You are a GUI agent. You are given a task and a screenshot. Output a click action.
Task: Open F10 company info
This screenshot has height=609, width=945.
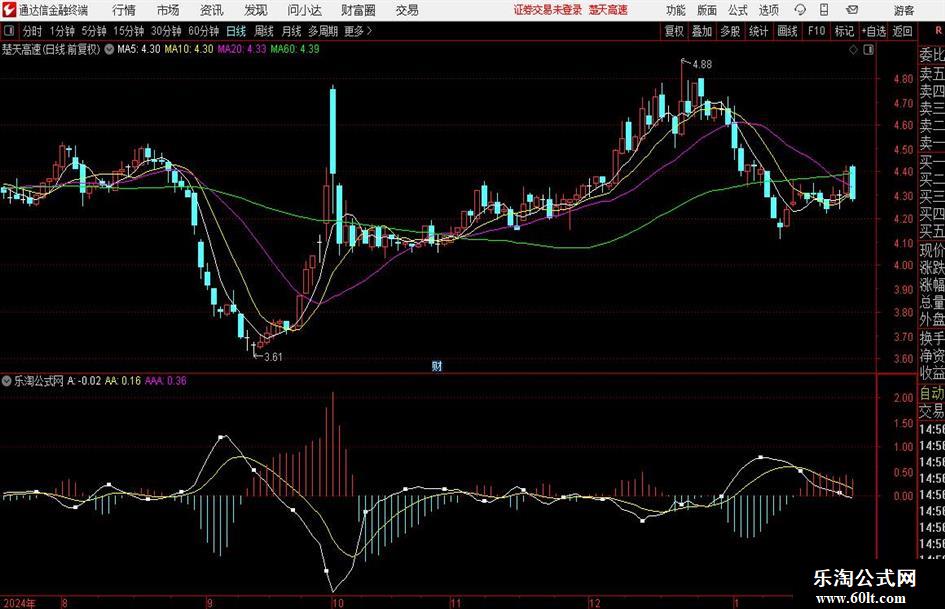(x=816, y=31)
